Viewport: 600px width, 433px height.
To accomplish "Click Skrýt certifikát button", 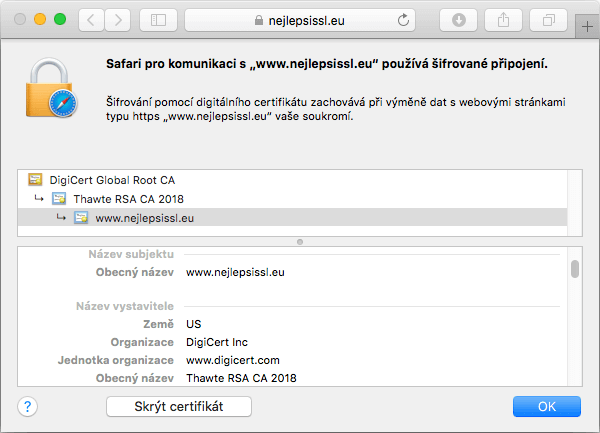I will tap(179, 406).
